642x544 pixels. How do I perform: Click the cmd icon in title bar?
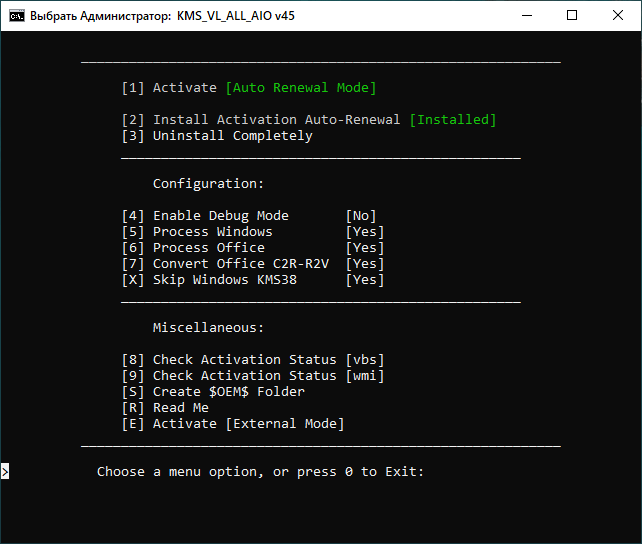[x=16, y=16]
